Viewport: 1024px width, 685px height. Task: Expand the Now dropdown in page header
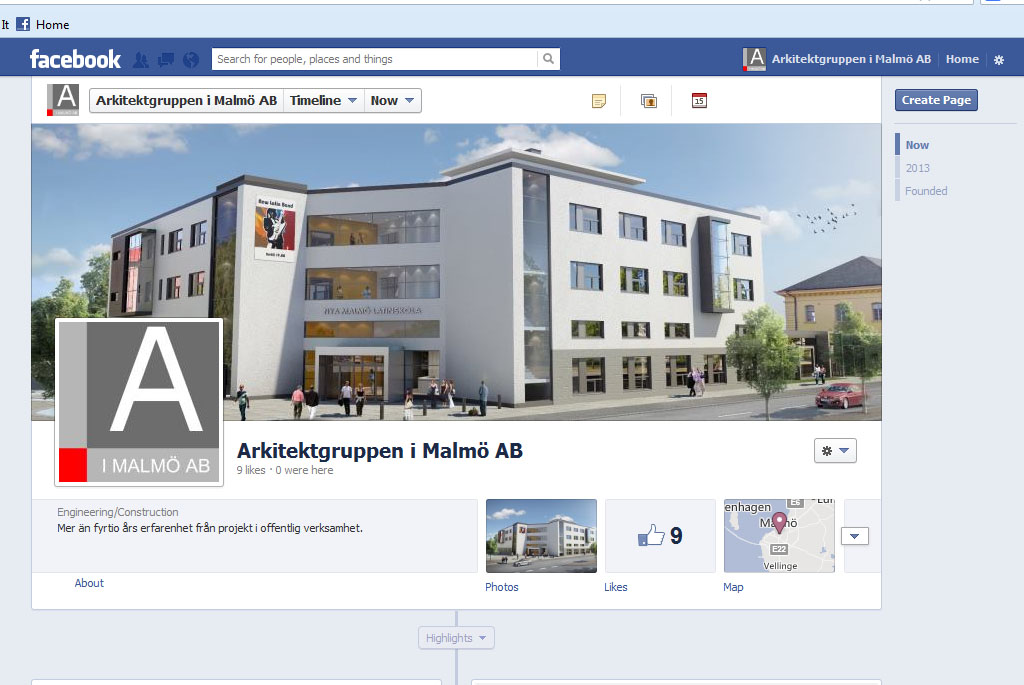(x=392, y=100)
